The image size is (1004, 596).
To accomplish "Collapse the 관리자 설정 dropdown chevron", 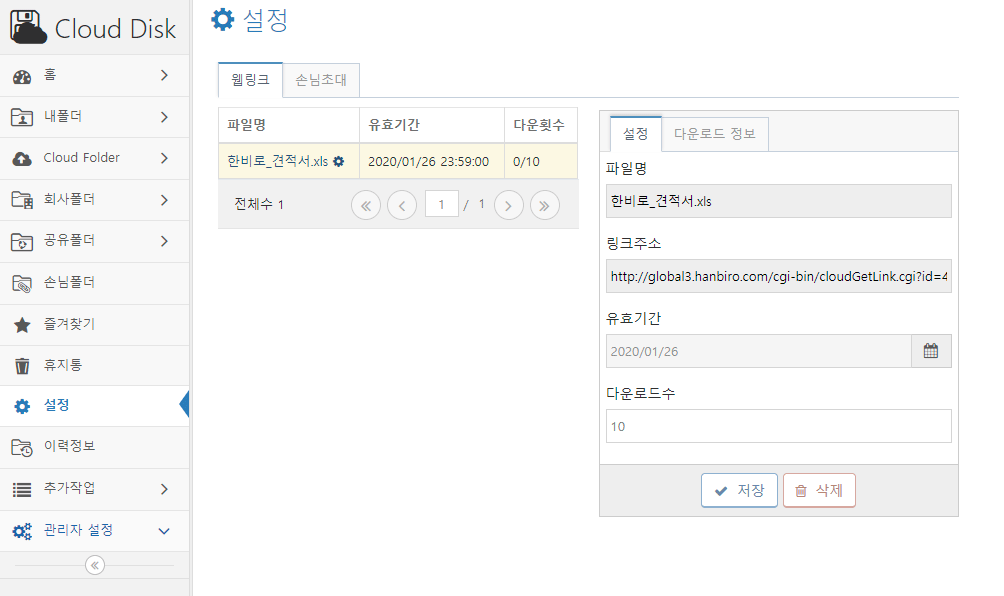I will (x=164, y=531).
